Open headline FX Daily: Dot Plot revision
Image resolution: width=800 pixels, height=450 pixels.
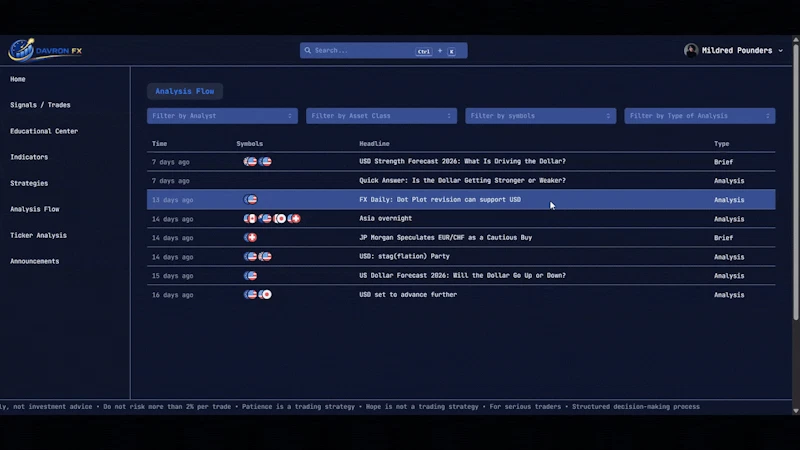click(x=440, y=199)
